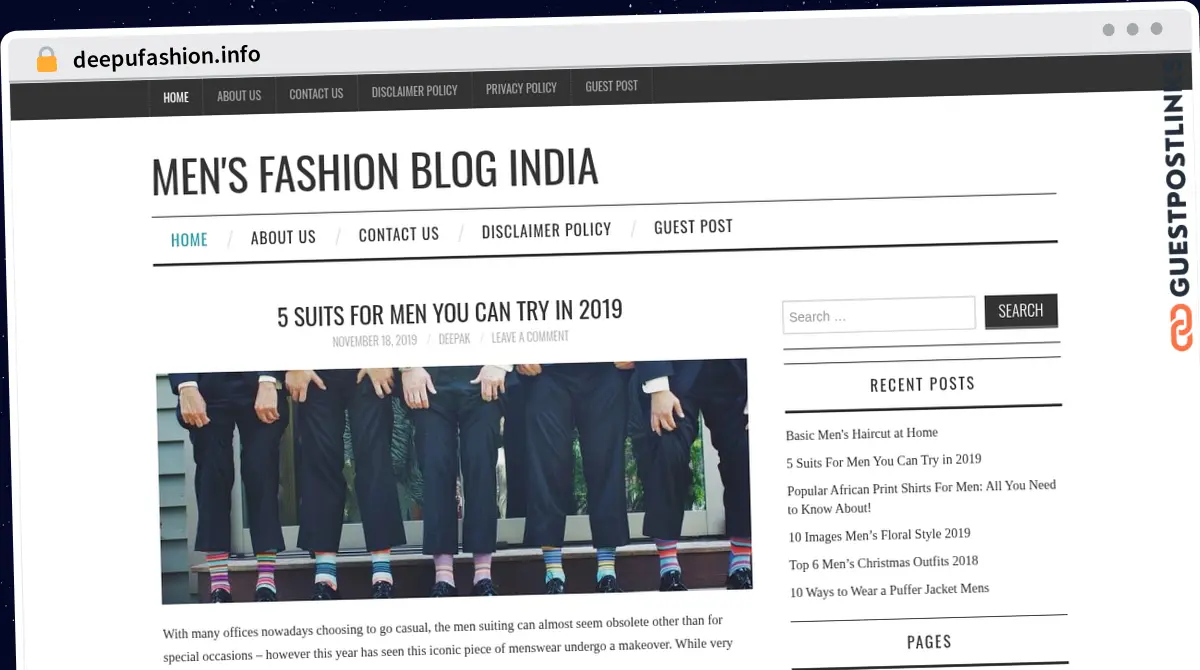Focus the Search input field

tap(878, 315)
